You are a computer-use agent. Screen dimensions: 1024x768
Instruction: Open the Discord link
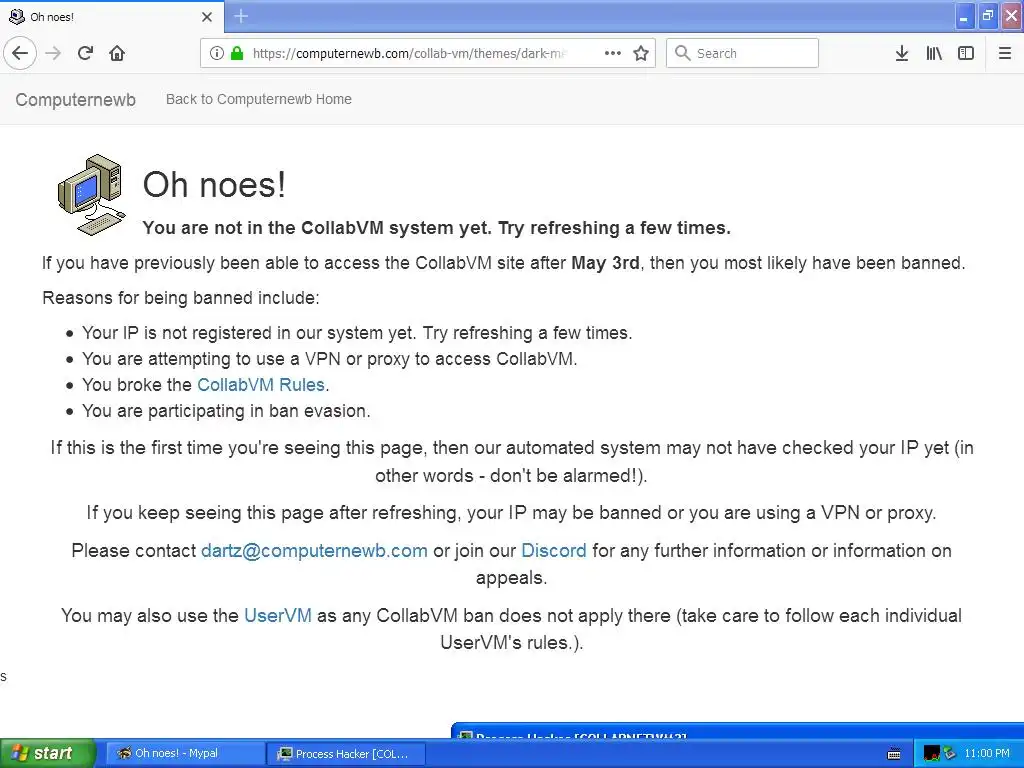554,551
